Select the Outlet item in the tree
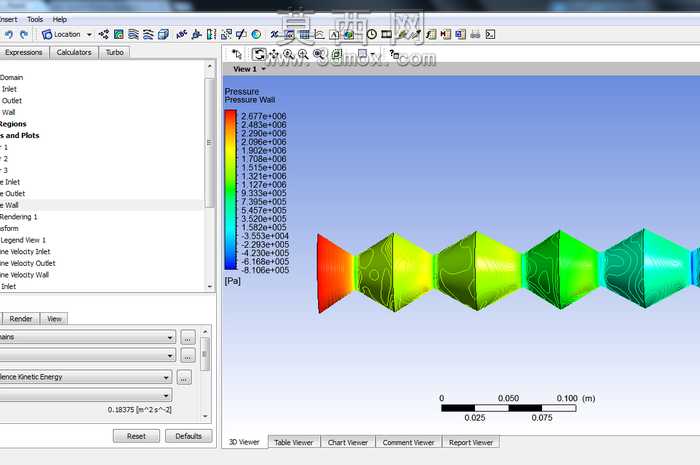Viewport: 700px width, 465px height. [12, 101]
